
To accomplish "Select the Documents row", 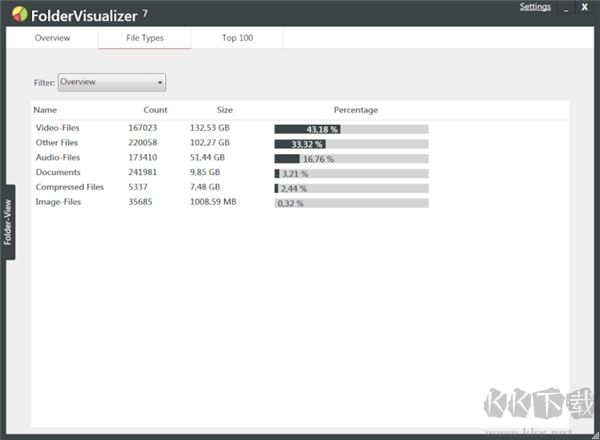I will click(300, 173).
